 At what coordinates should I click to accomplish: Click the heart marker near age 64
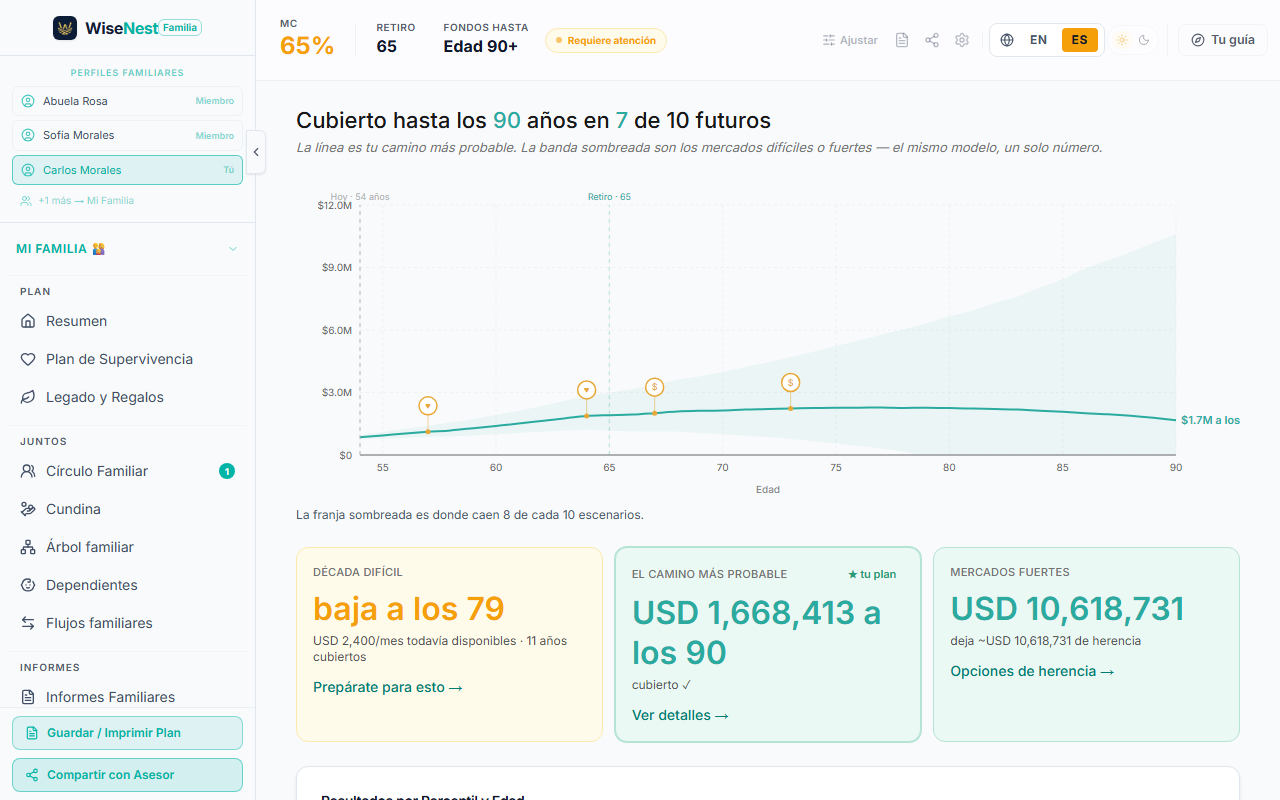587,390
